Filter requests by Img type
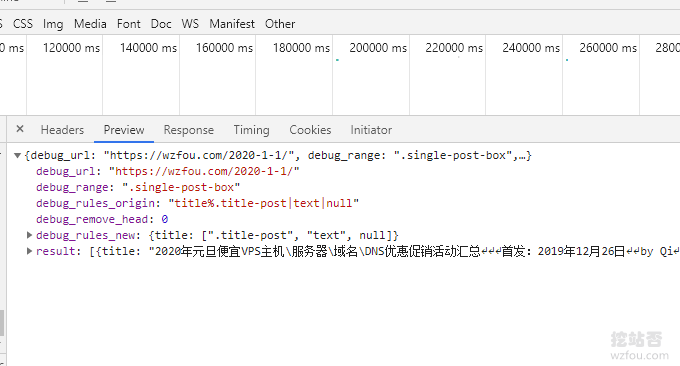The image size is (680, 366). pyautogui.click(x=53, y=24)
